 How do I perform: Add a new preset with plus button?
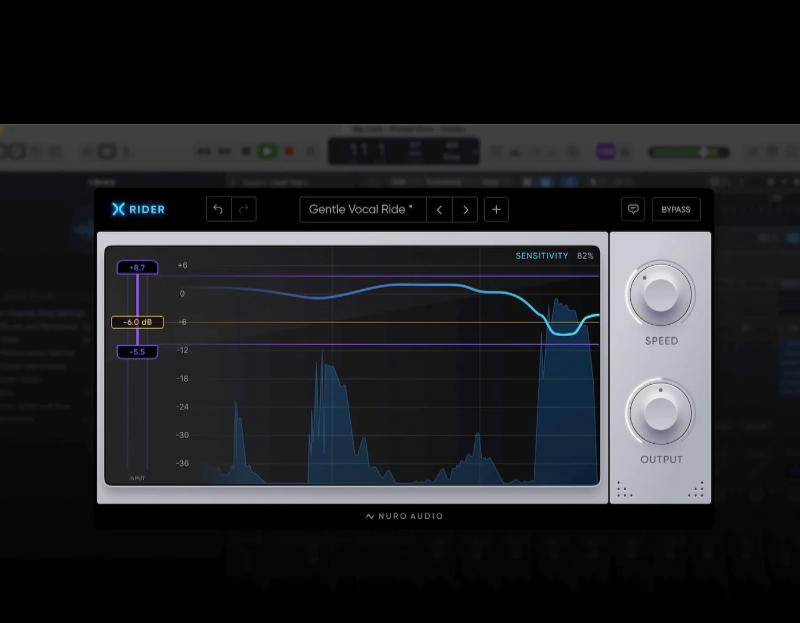pyautogui.click(x=496, y=210)
